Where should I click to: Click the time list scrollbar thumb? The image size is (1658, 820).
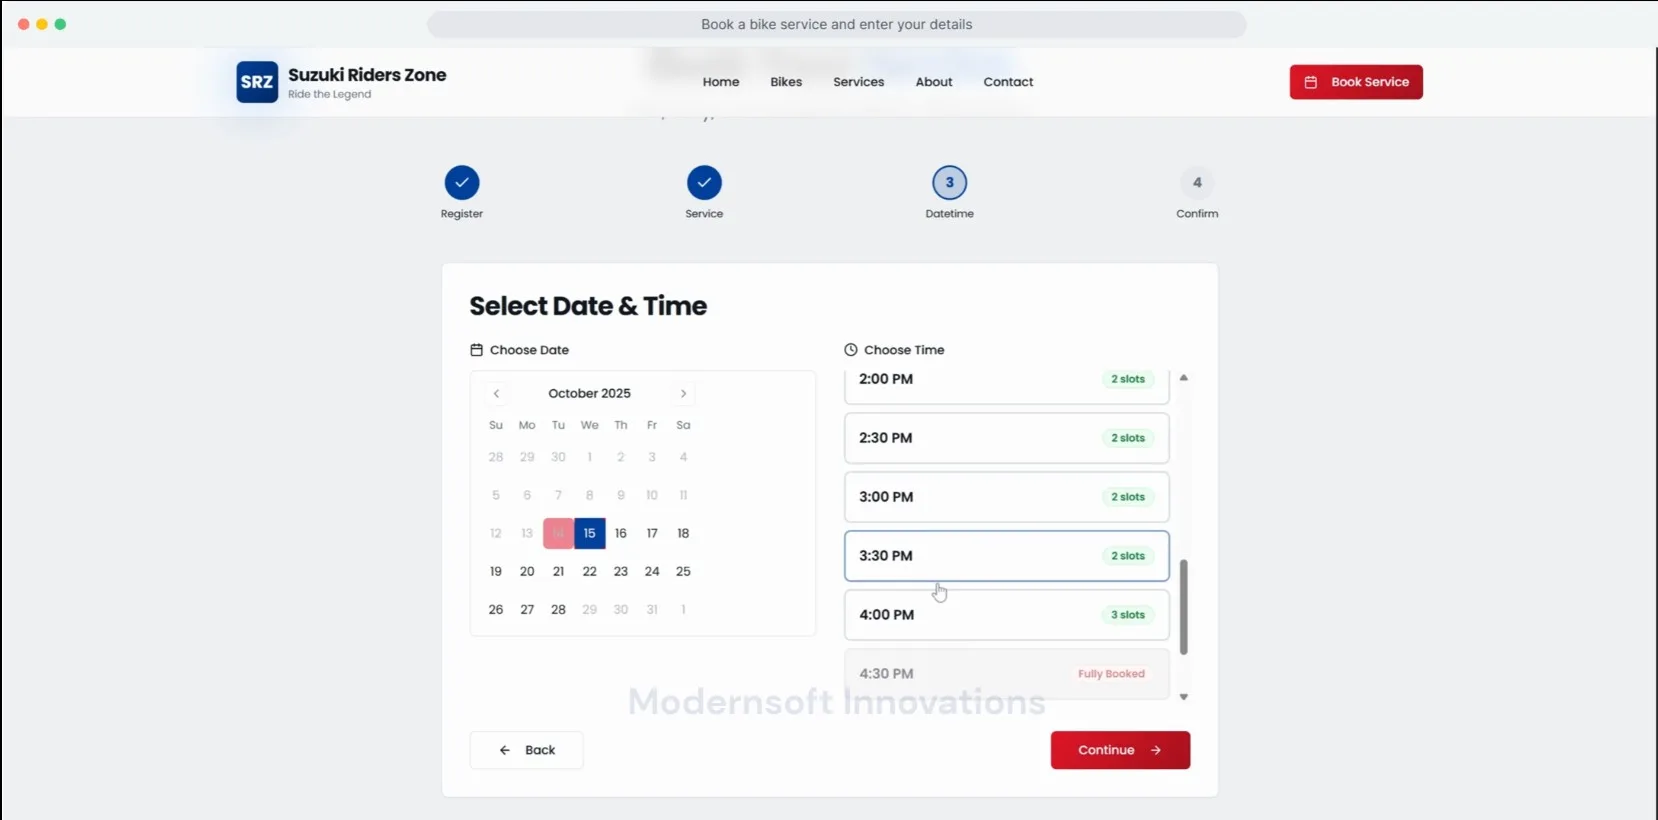tap(1183, 607)
